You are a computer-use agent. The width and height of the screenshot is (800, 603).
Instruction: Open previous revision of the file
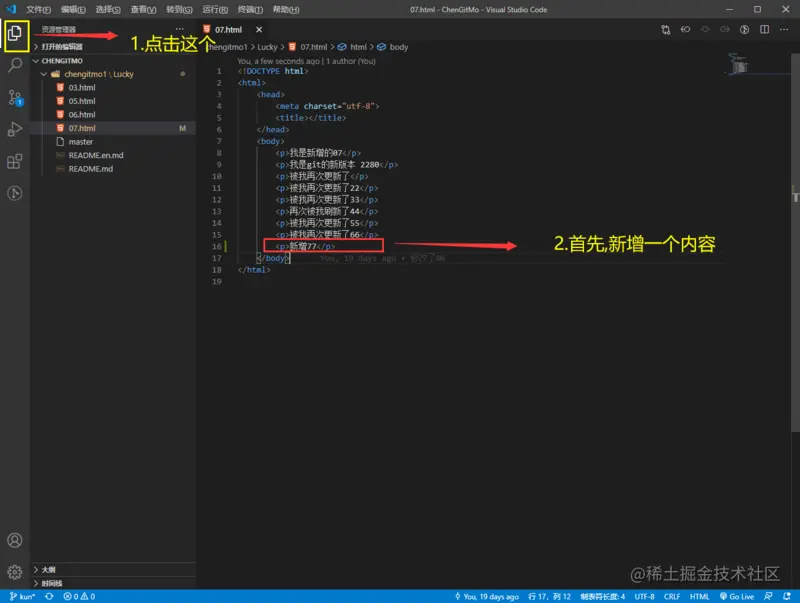685,30
